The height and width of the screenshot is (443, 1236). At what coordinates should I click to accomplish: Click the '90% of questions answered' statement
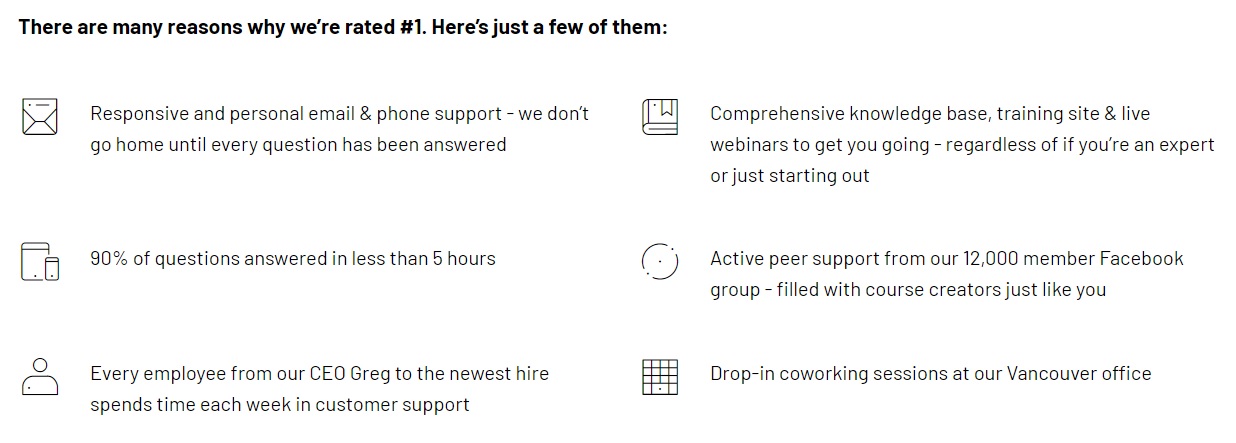[x=293, y=259]
